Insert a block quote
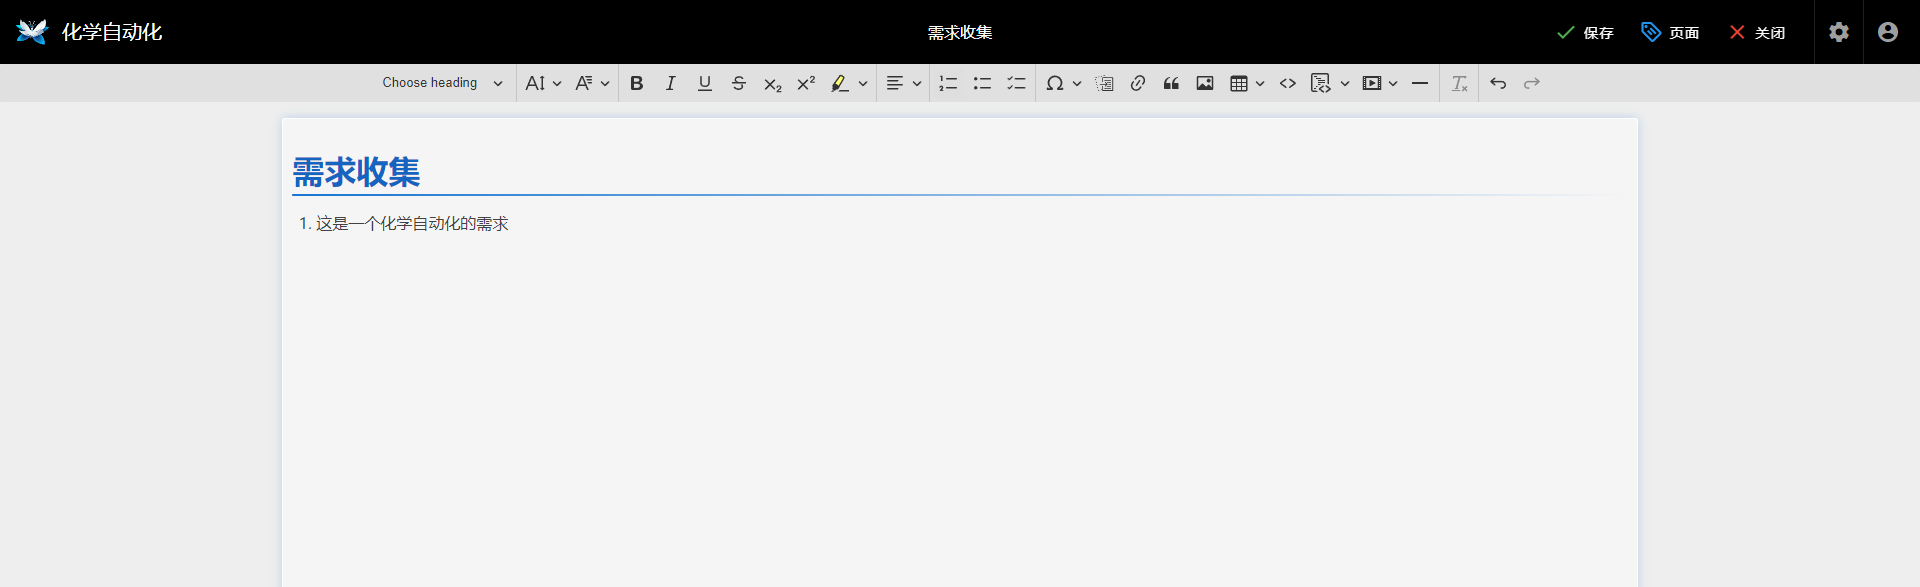The height and width of the screenshot is (587, 1920). coord(1171,83)
